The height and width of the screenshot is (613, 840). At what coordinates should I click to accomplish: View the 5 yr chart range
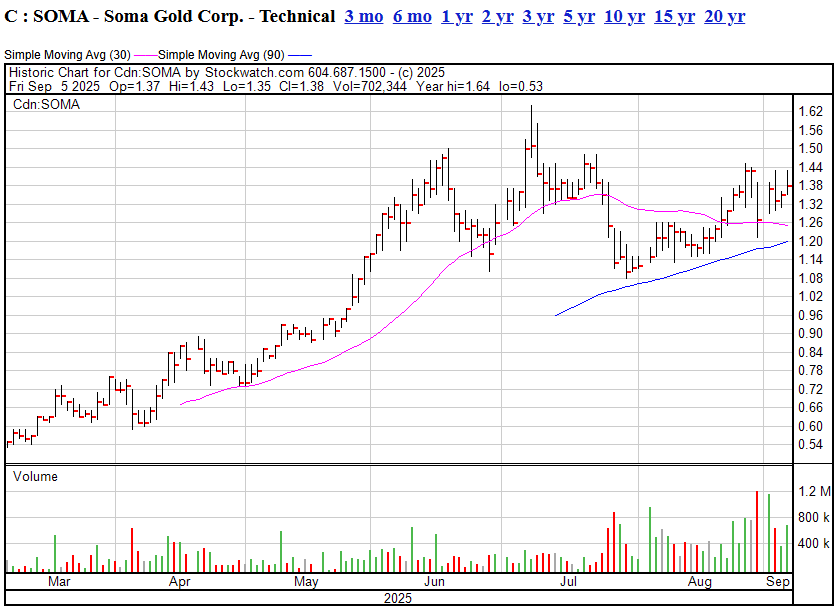[579, 17]
